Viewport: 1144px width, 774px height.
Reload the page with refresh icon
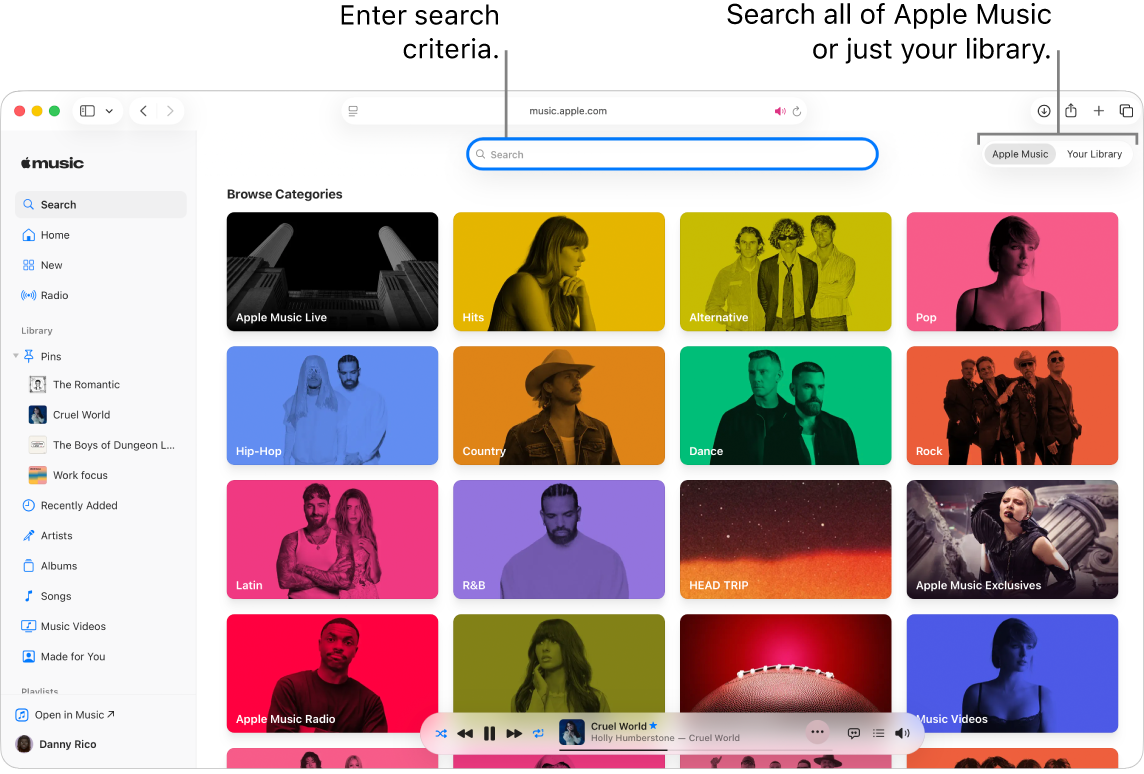(x=797, y=111)
